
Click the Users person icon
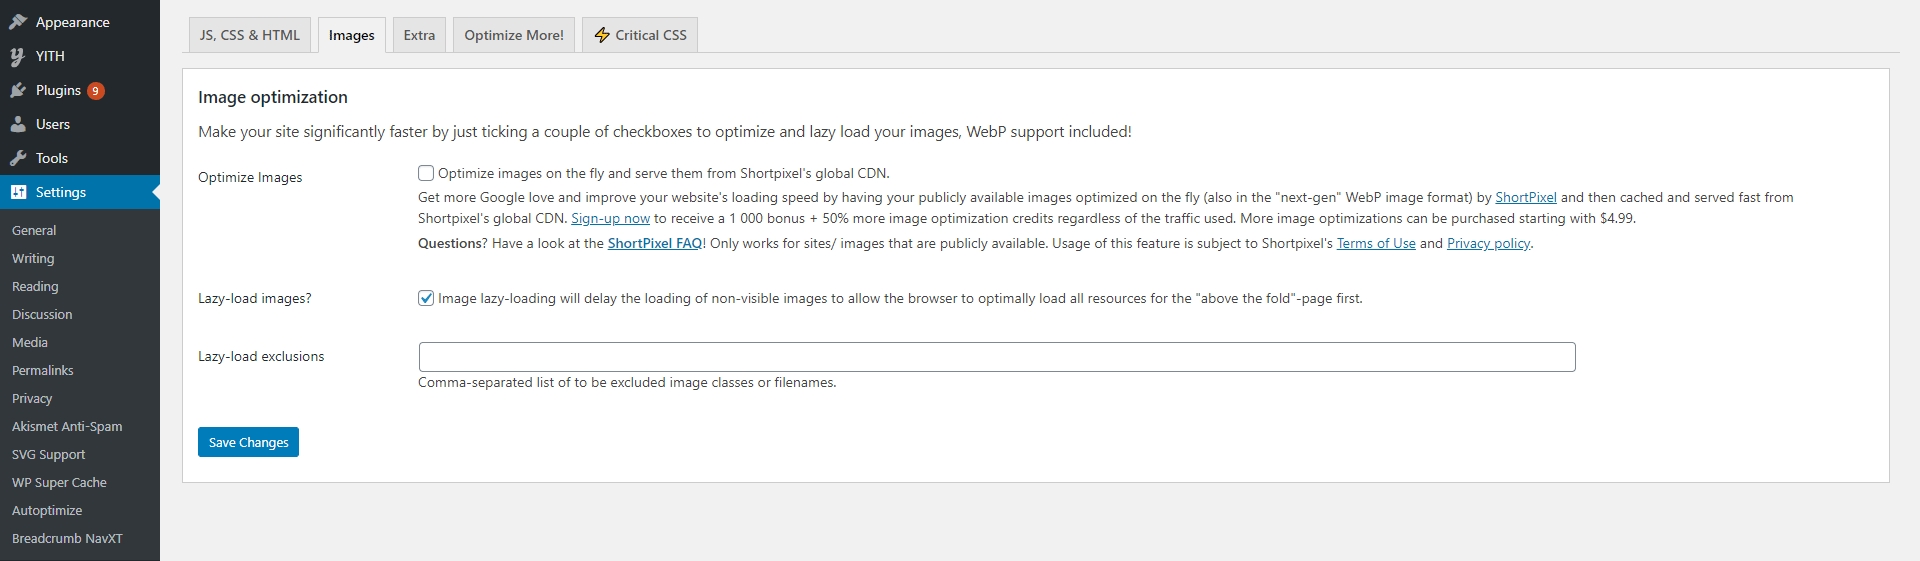(18, 125)
